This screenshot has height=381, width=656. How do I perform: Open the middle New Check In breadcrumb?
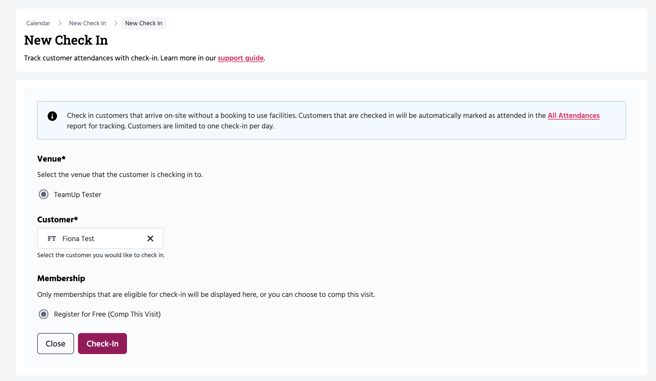[87, 23]
